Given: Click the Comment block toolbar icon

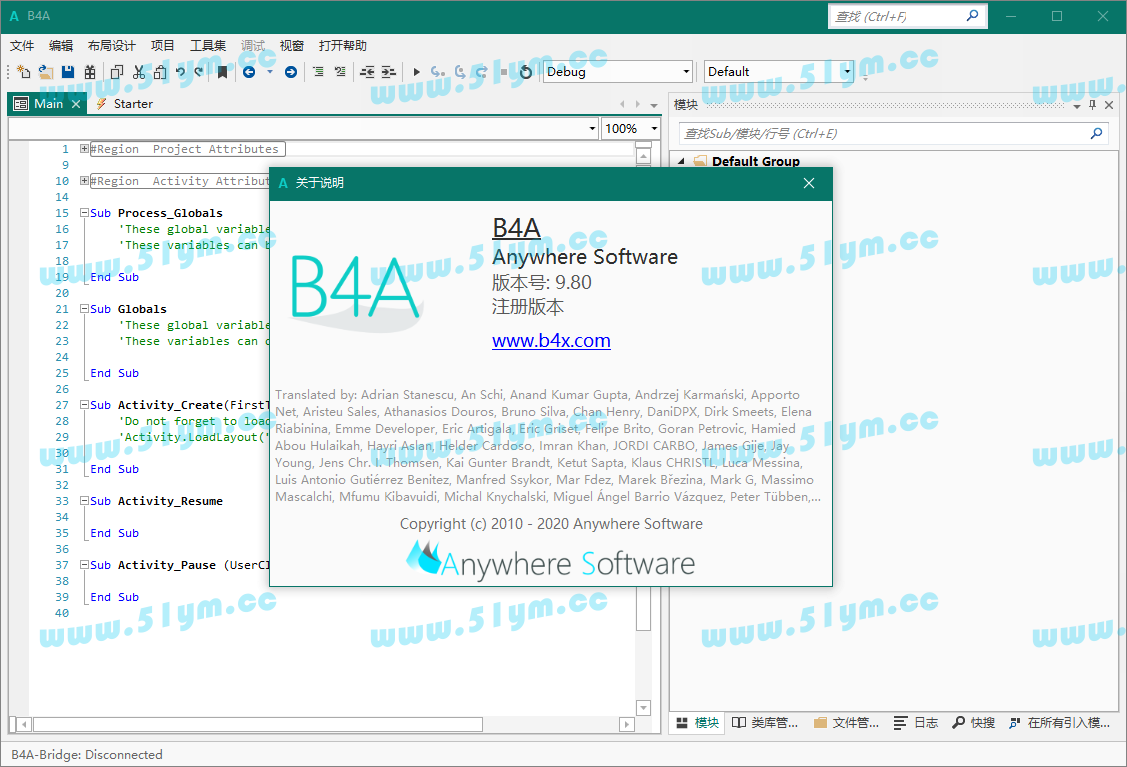Looking at the screenshot, I should 318,71.
